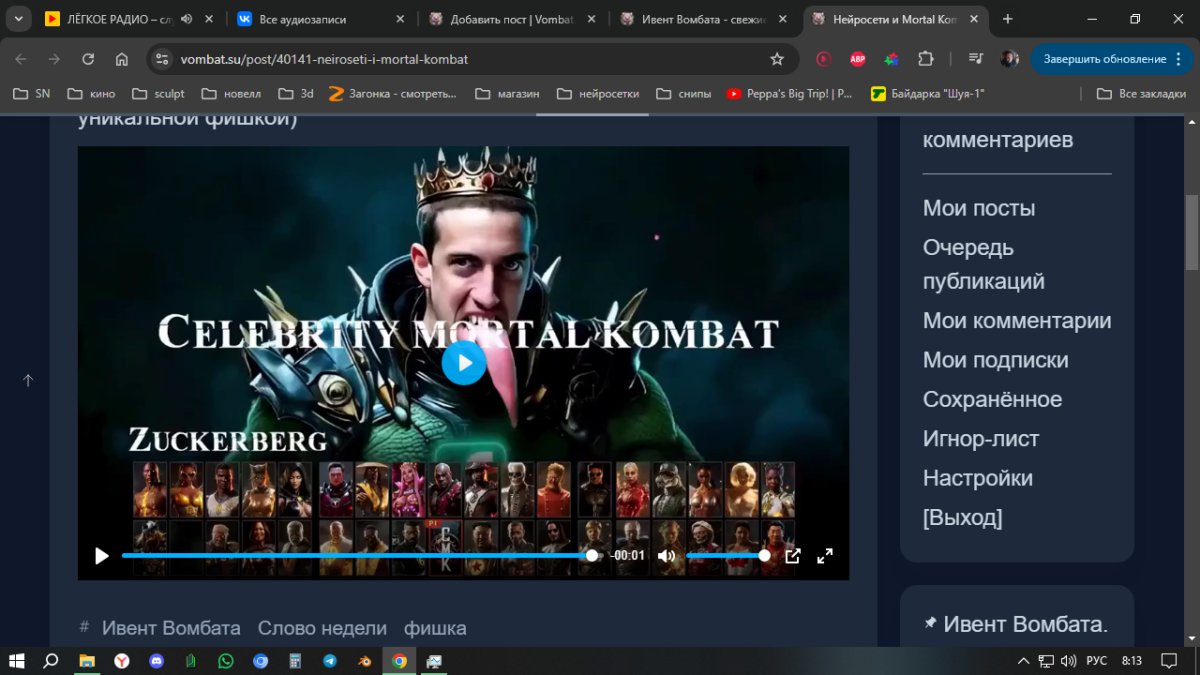
Task: Click the фишка tag
Action: [x=435, y=628]
